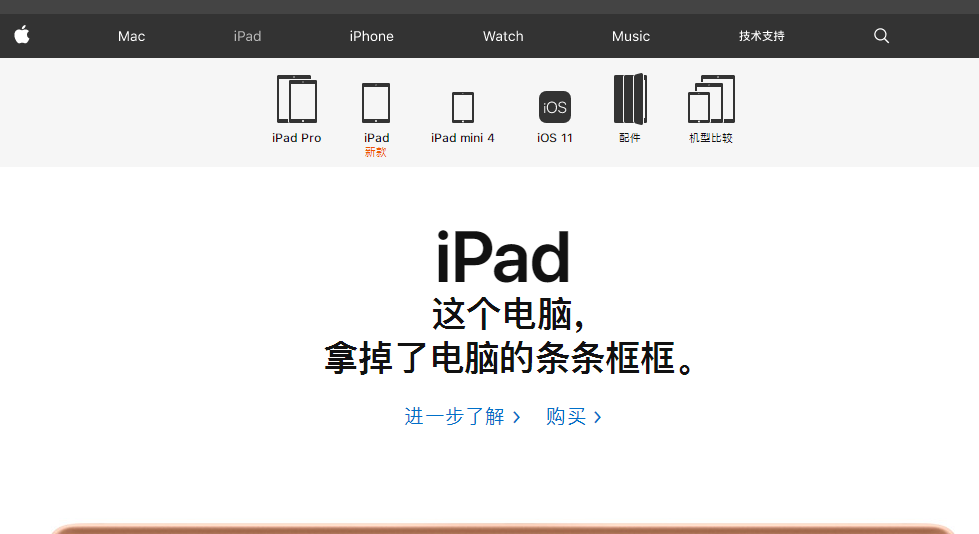This screenshot has height=534, width=979.
Task: Click the iOS 11 text label
Action: [554, 137]
